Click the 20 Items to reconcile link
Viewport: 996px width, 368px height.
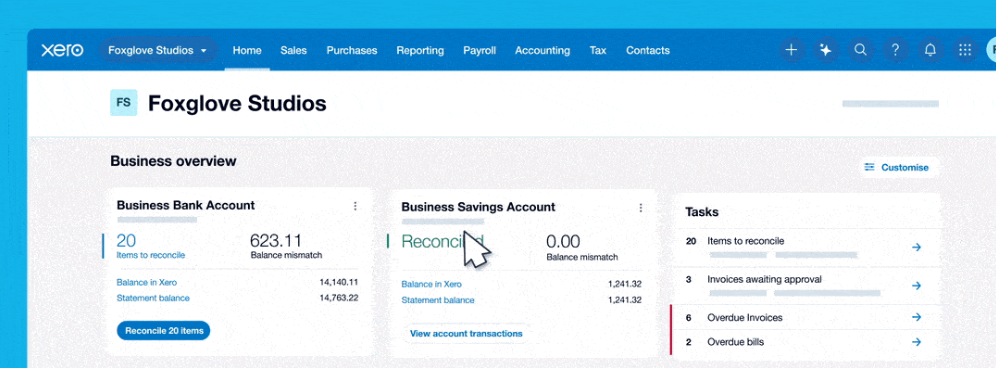(151, 246)
